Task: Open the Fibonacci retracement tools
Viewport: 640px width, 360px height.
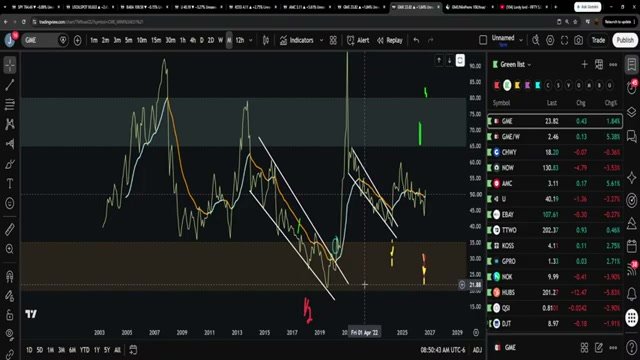Action: 10,104
